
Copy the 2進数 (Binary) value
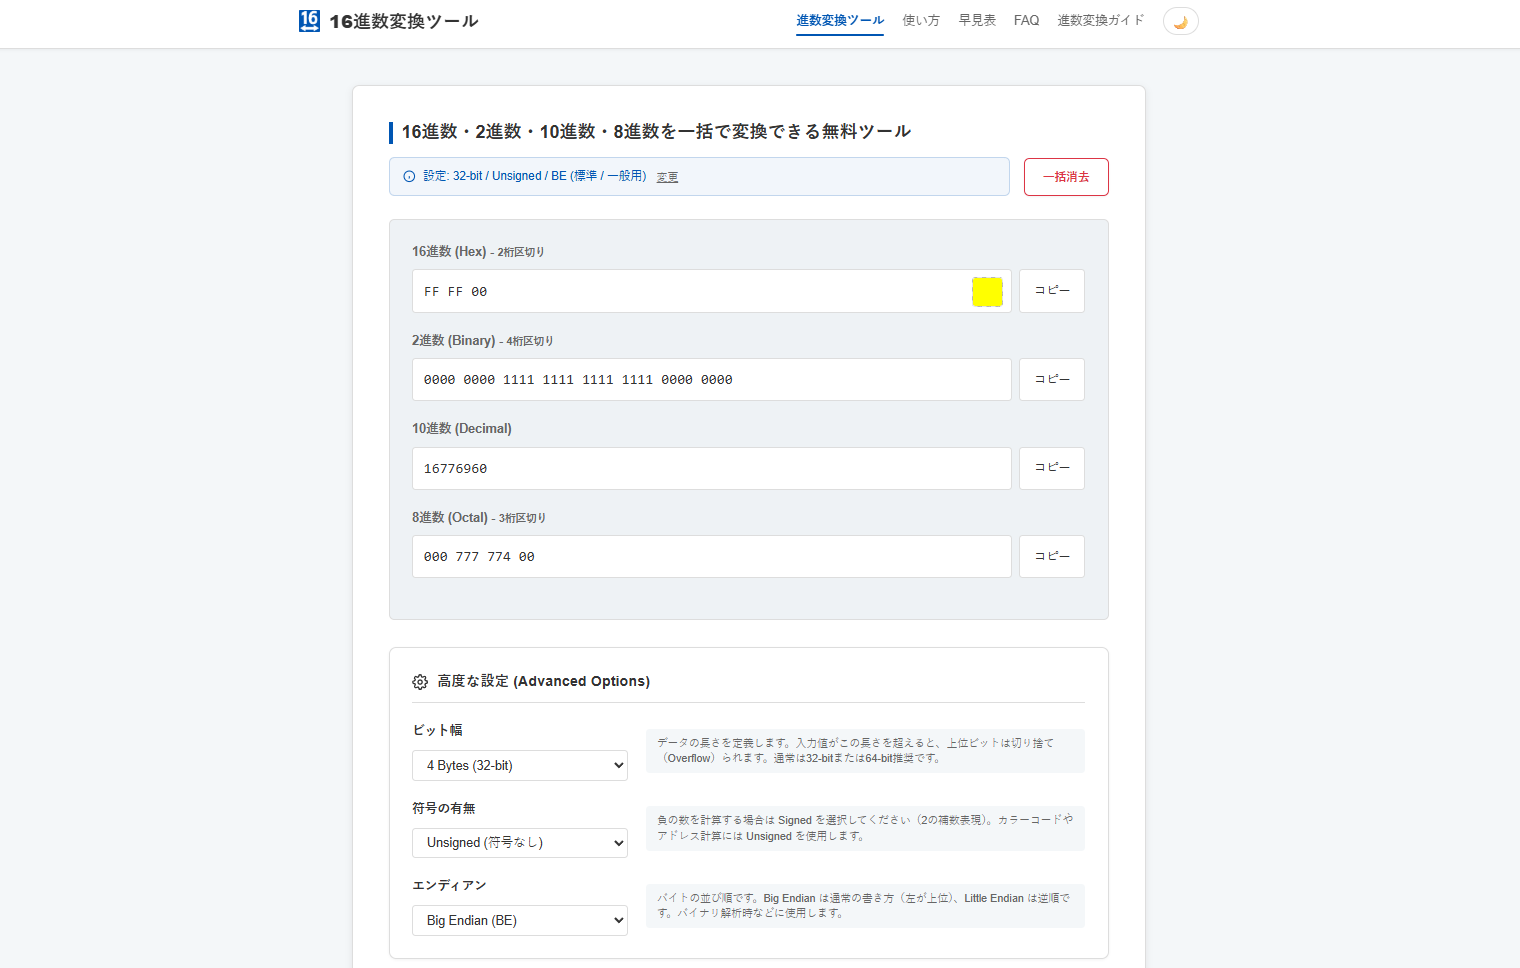1051,379
